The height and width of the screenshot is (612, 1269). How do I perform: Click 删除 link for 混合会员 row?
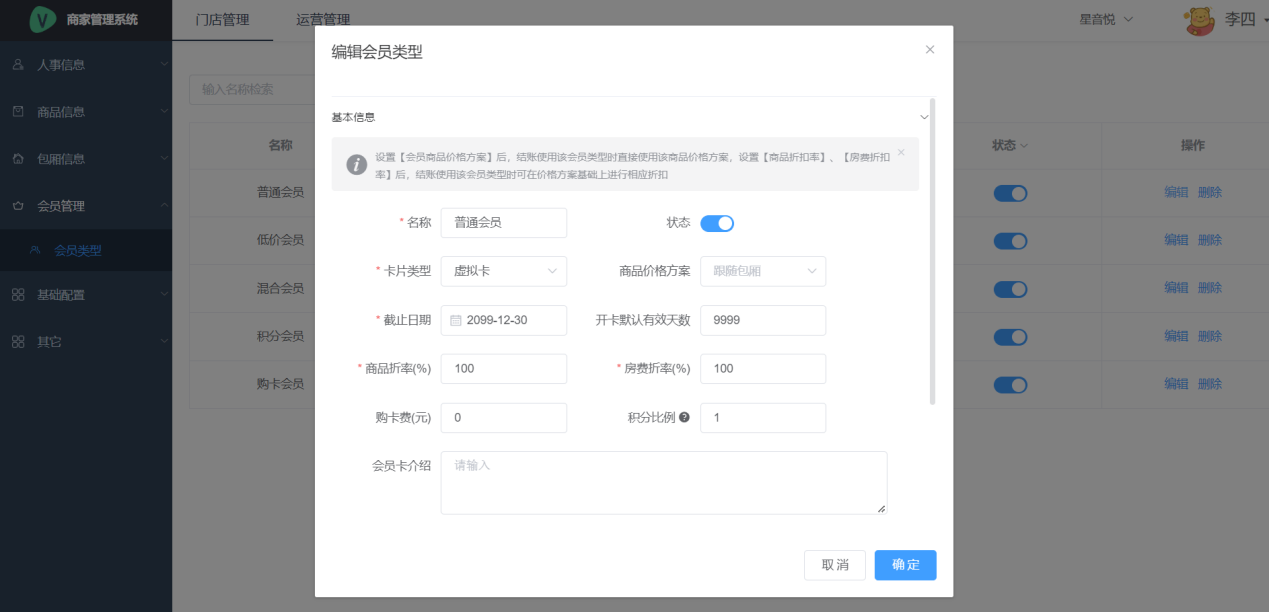(1210, 289)
